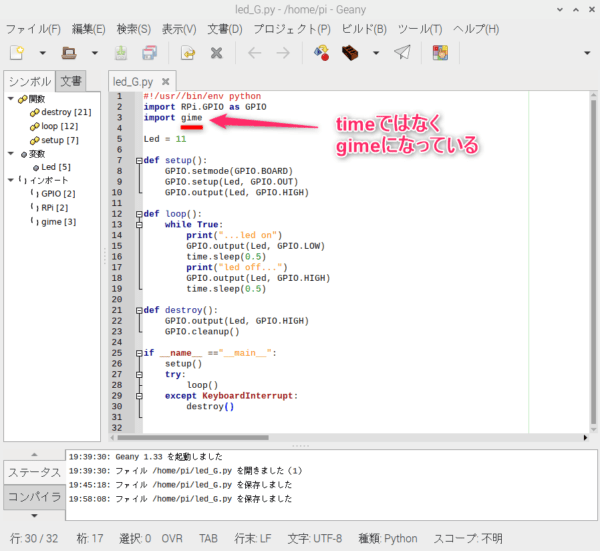The width and height of the screenshot is (600, 551).
Task: Collapse fold marker at try: line
Action: [x=139, y=375]
